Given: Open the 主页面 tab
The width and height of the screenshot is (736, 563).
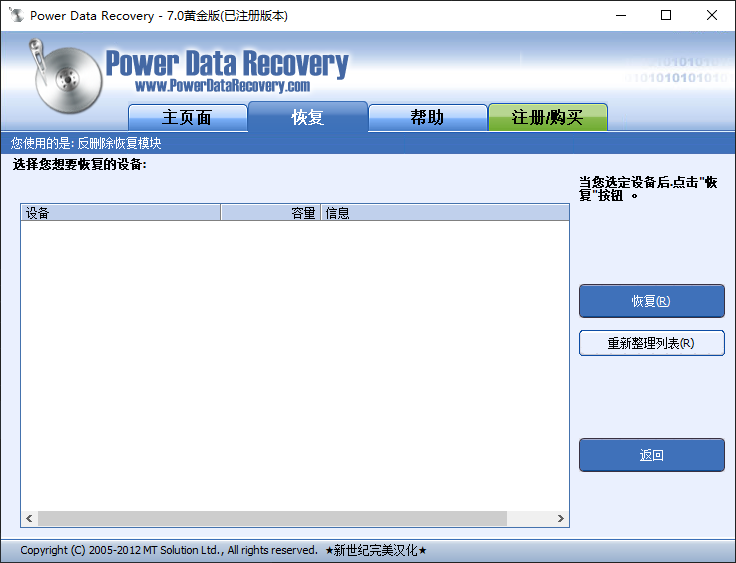Looking at the screenshot, I should [187, 117].
